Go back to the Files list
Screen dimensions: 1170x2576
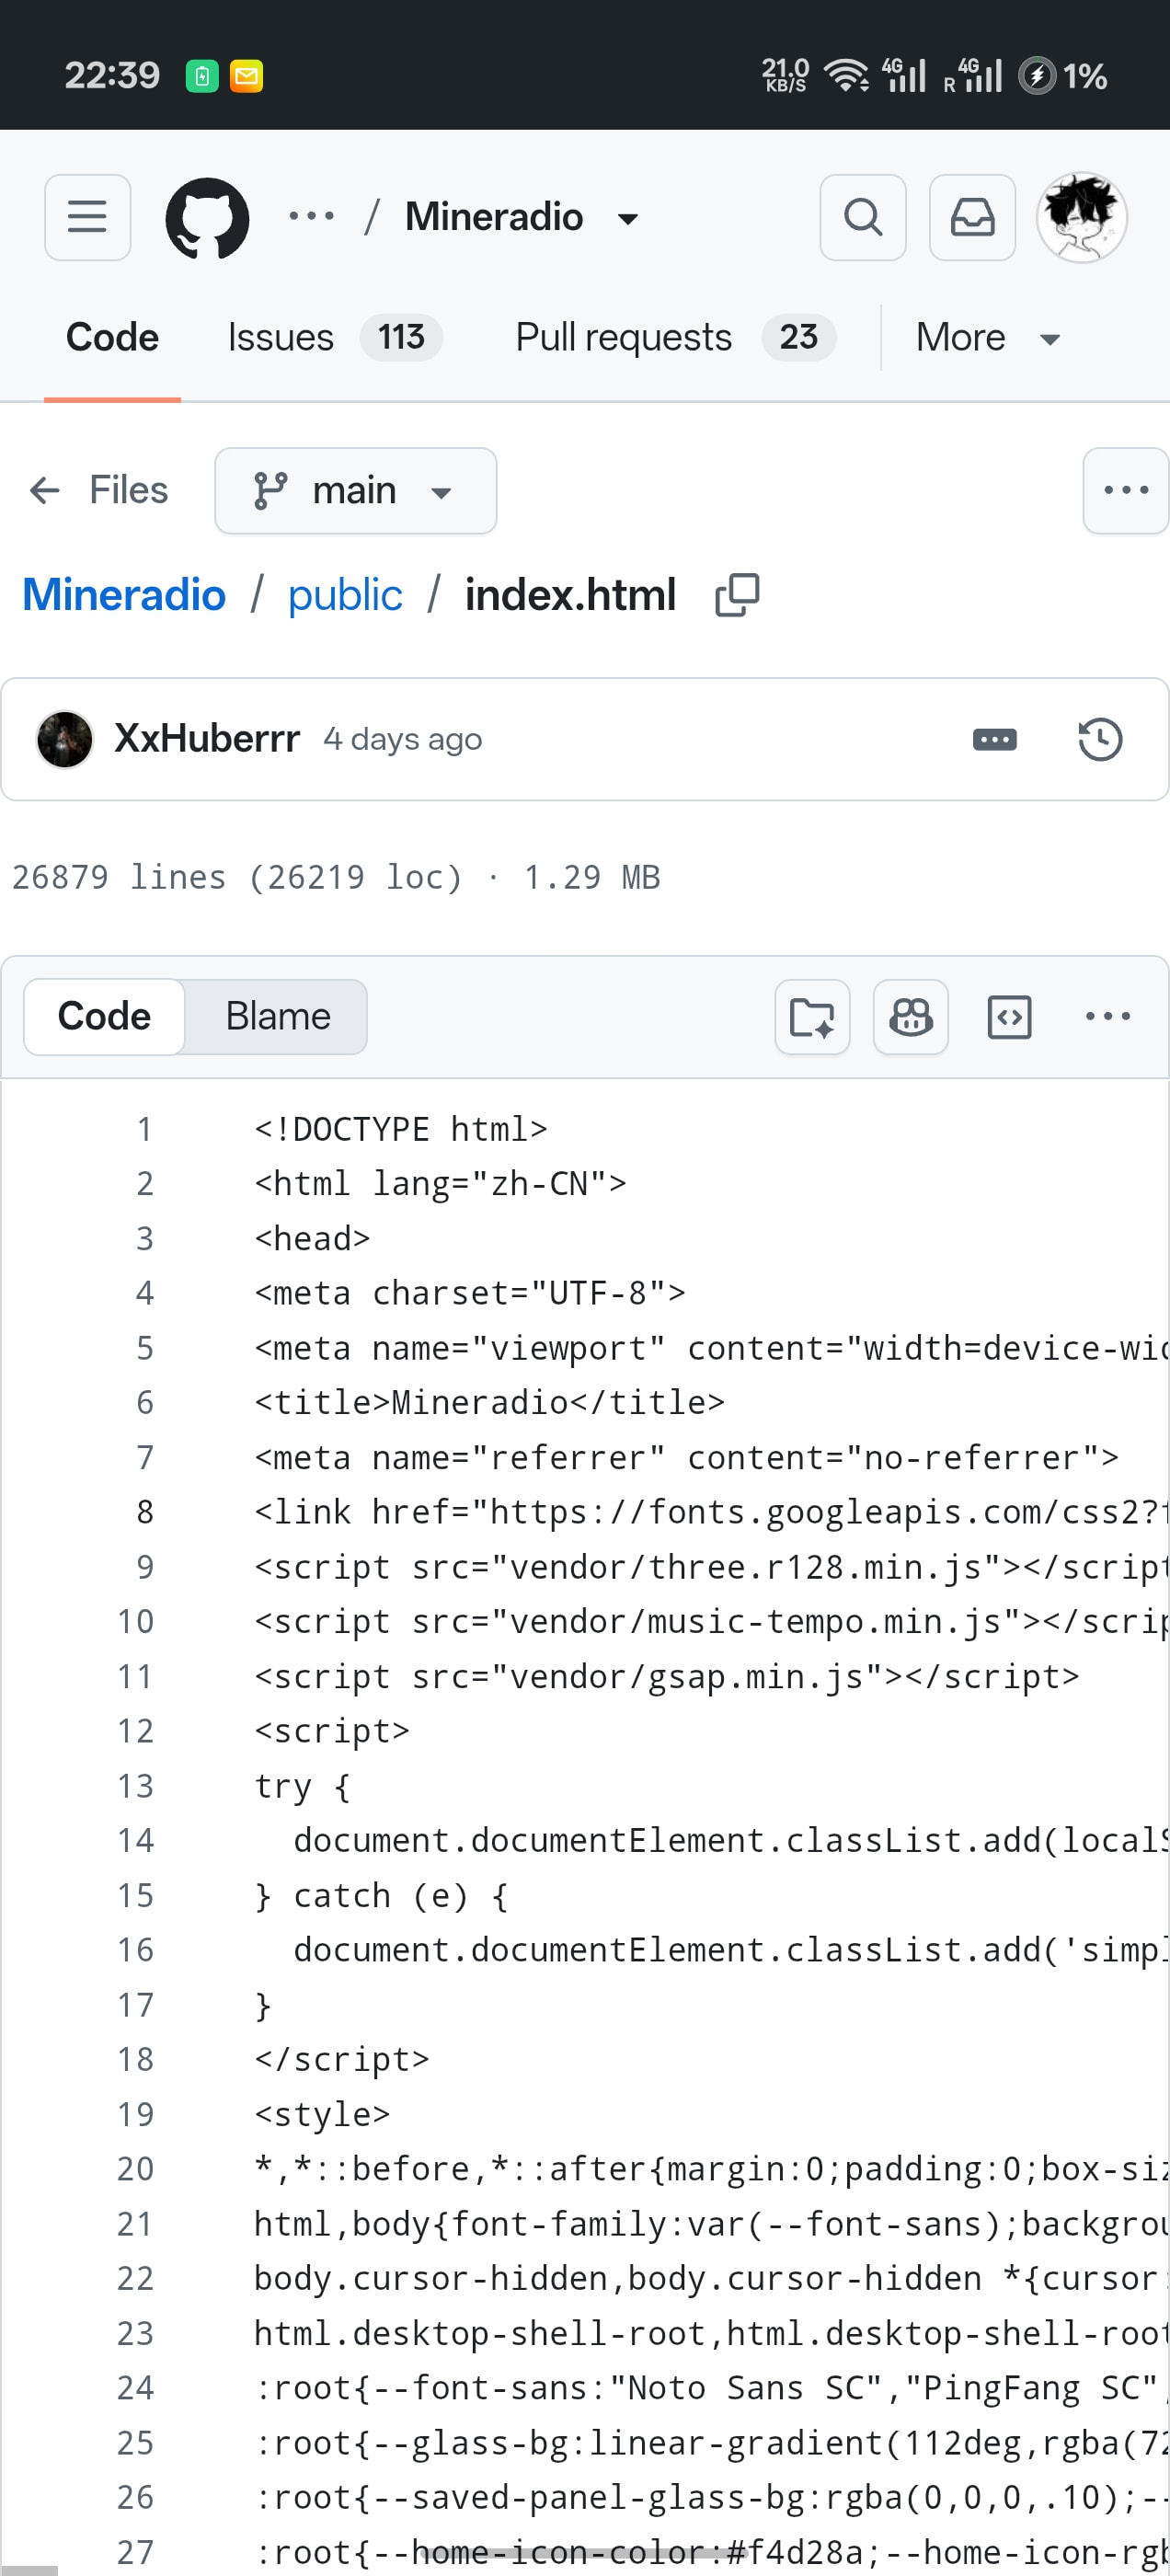[x=98, y=491]
